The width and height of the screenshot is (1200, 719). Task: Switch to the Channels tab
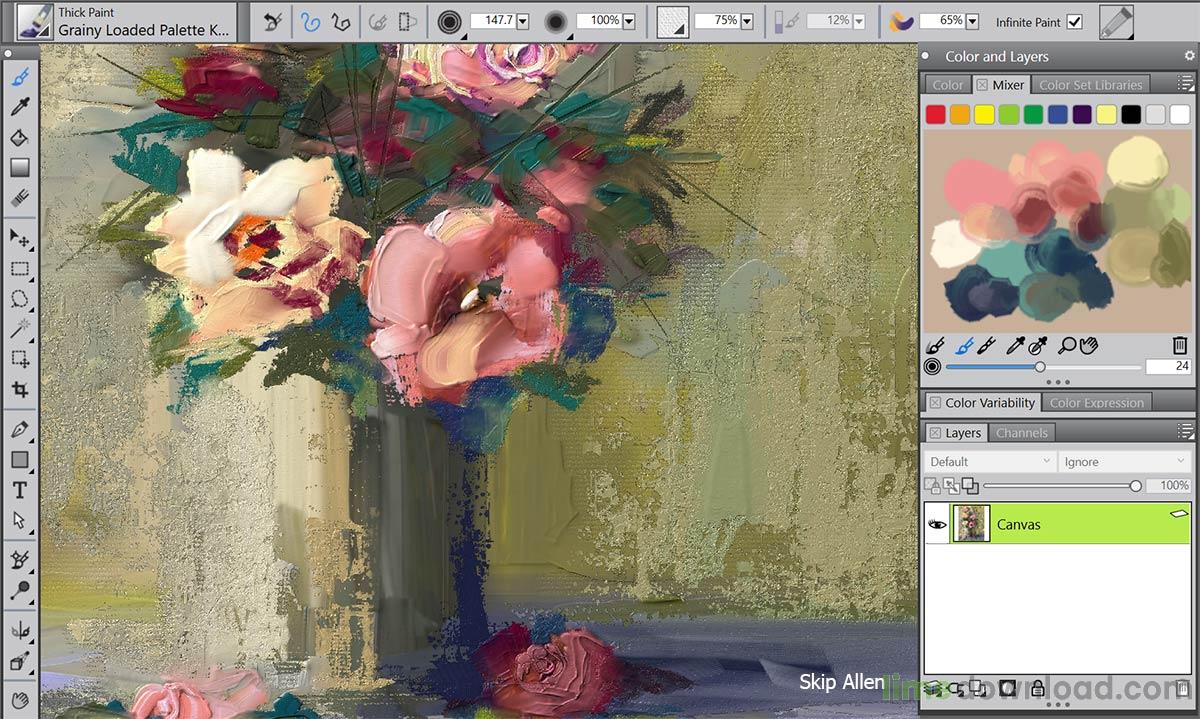coord(1021,432)
